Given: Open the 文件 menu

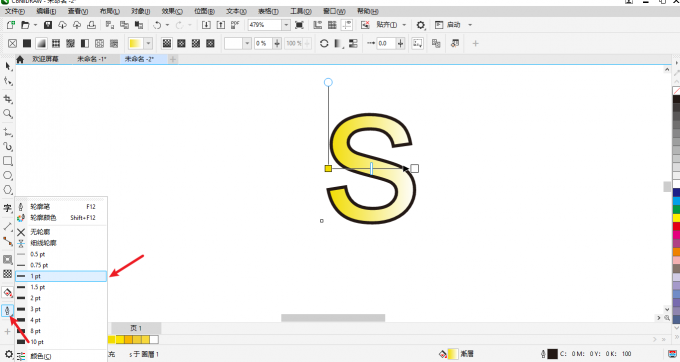Looking at the screenshot, I should point(14,11).
